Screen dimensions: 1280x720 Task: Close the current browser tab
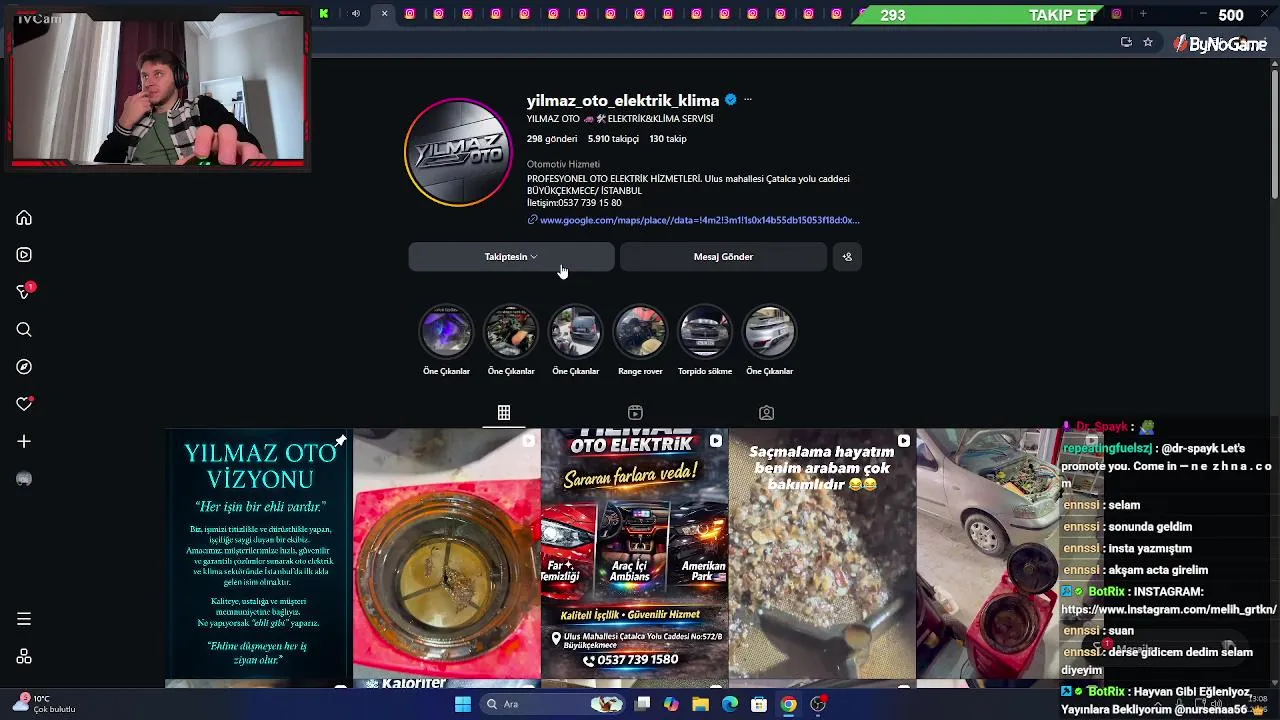tap(384, 14)
